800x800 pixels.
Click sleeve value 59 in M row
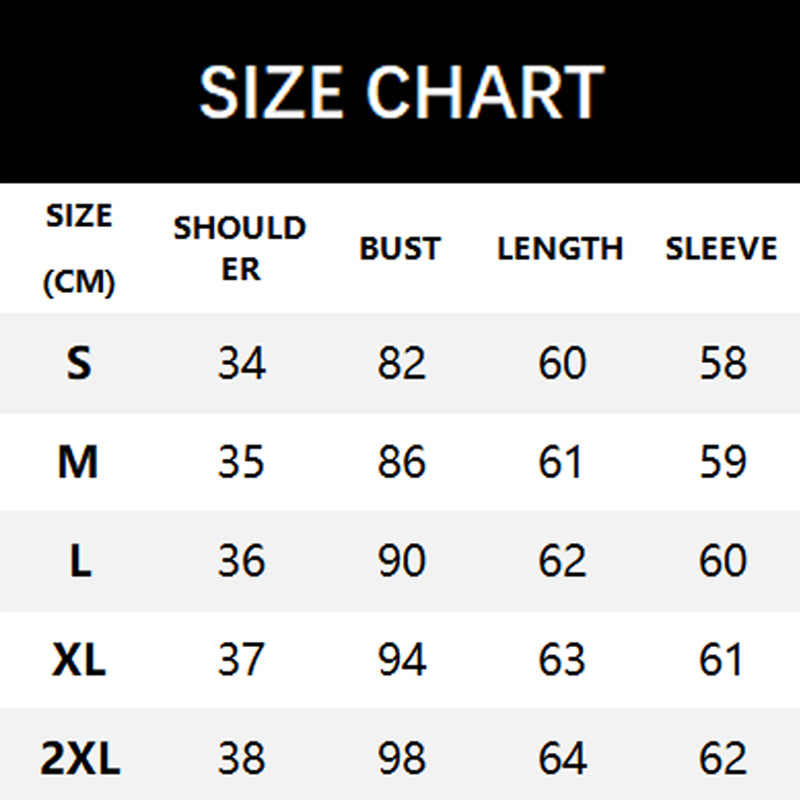(722, 462)
